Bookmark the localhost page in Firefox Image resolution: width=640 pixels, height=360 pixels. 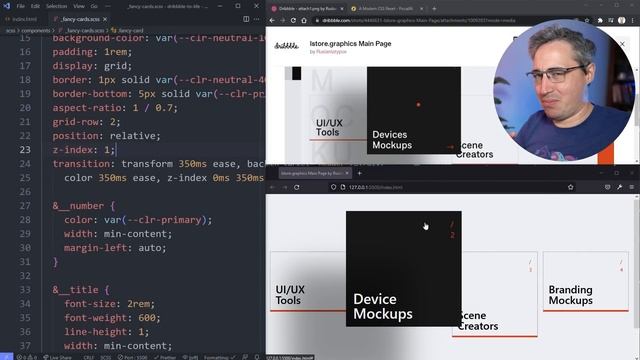570,187
